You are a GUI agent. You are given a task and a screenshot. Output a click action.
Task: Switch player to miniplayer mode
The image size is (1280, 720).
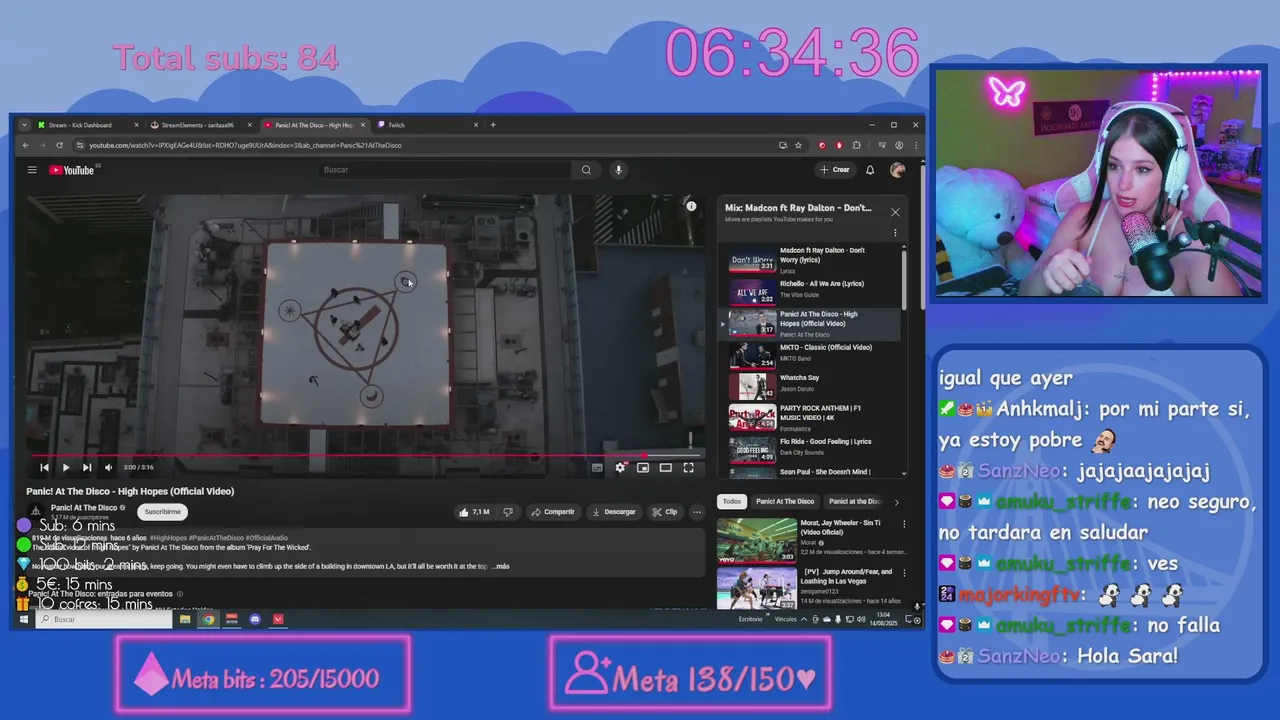(x=643, y=467)
